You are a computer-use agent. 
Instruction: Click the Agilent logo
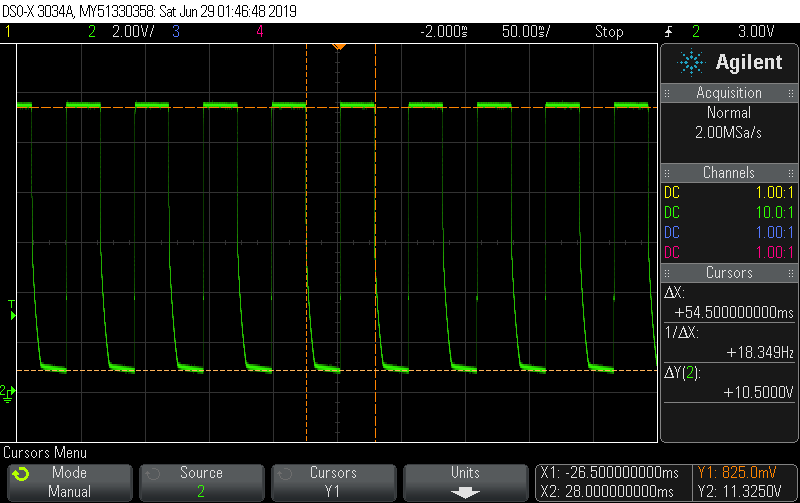pos(730,62)
